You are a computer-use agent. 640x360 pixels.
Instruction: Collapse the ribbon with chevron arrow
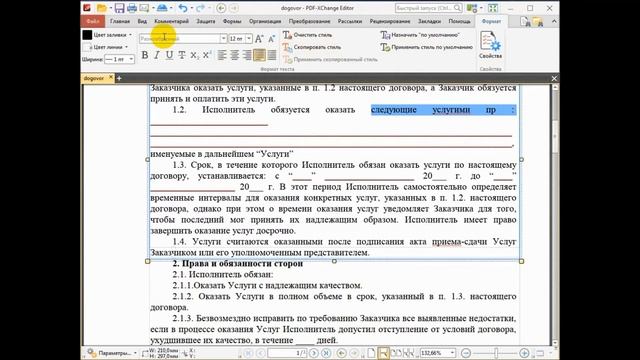pos(554,21)
